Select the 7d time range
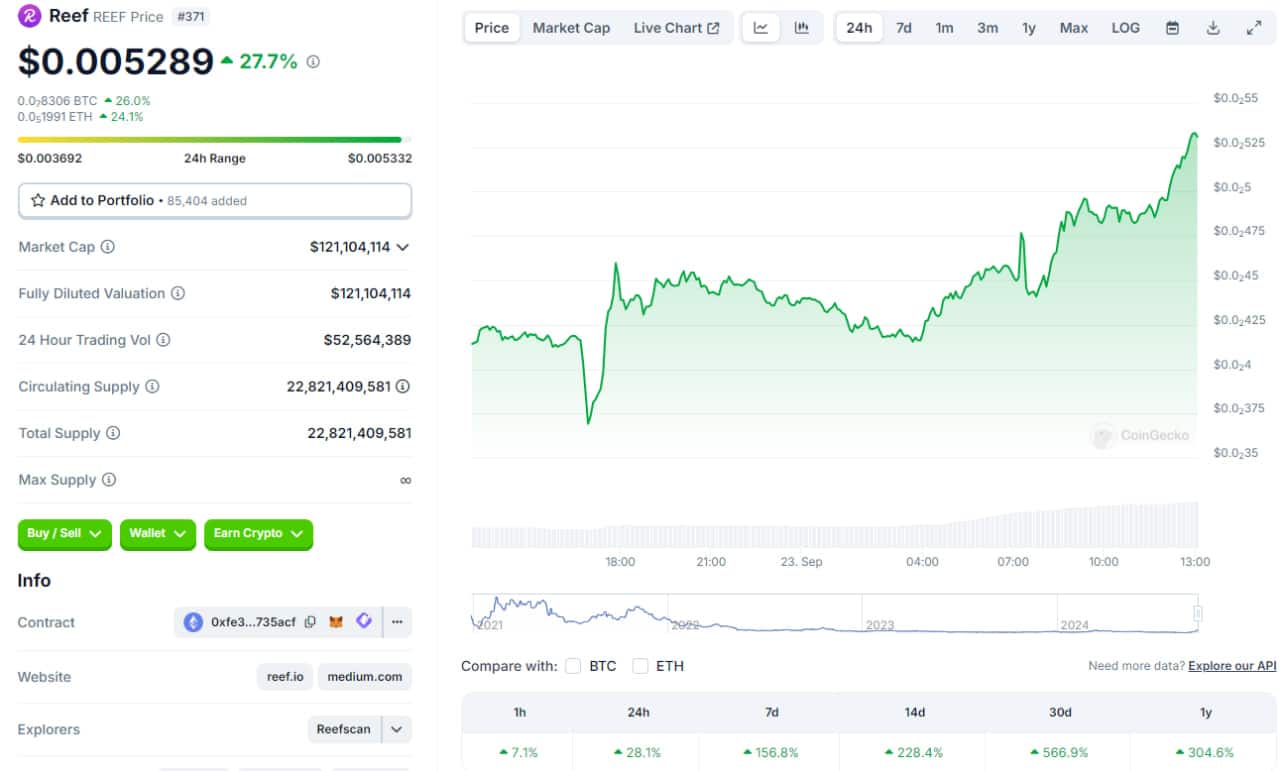Viewport: 1280px width, 771px height. tap(904, 28)
